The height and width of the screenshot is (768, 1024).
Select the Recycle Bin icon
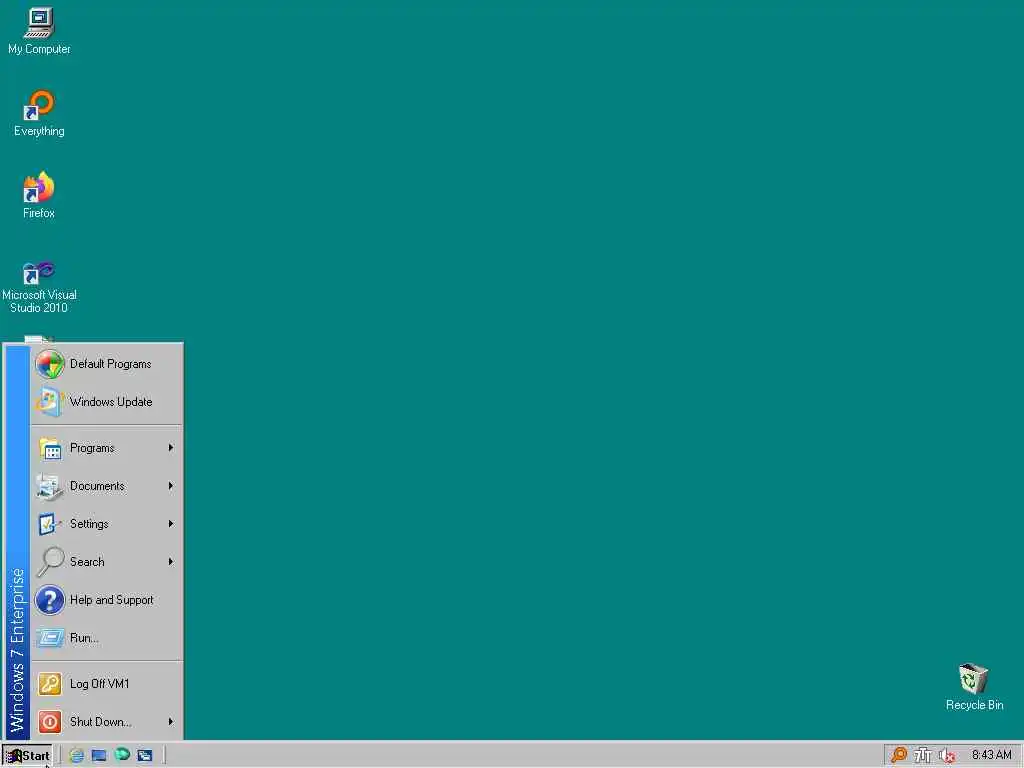pos(974,686)
